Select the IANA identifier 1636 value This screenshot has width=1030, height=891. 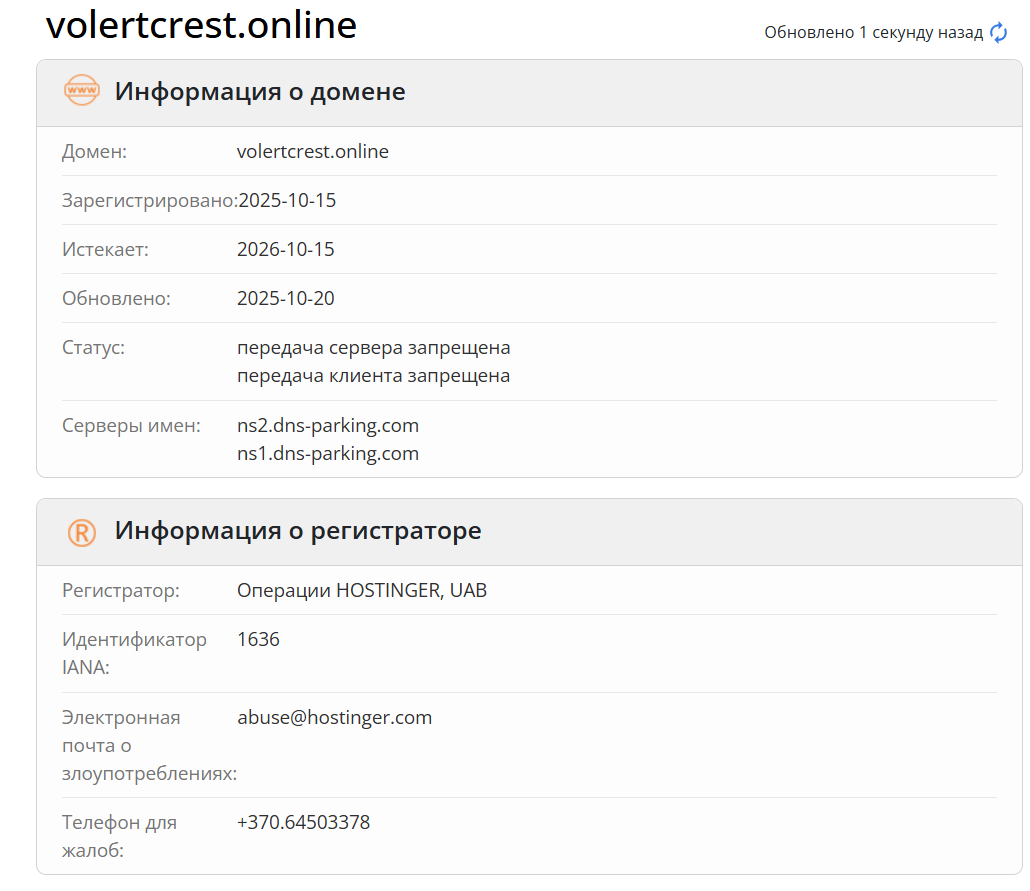258,639
